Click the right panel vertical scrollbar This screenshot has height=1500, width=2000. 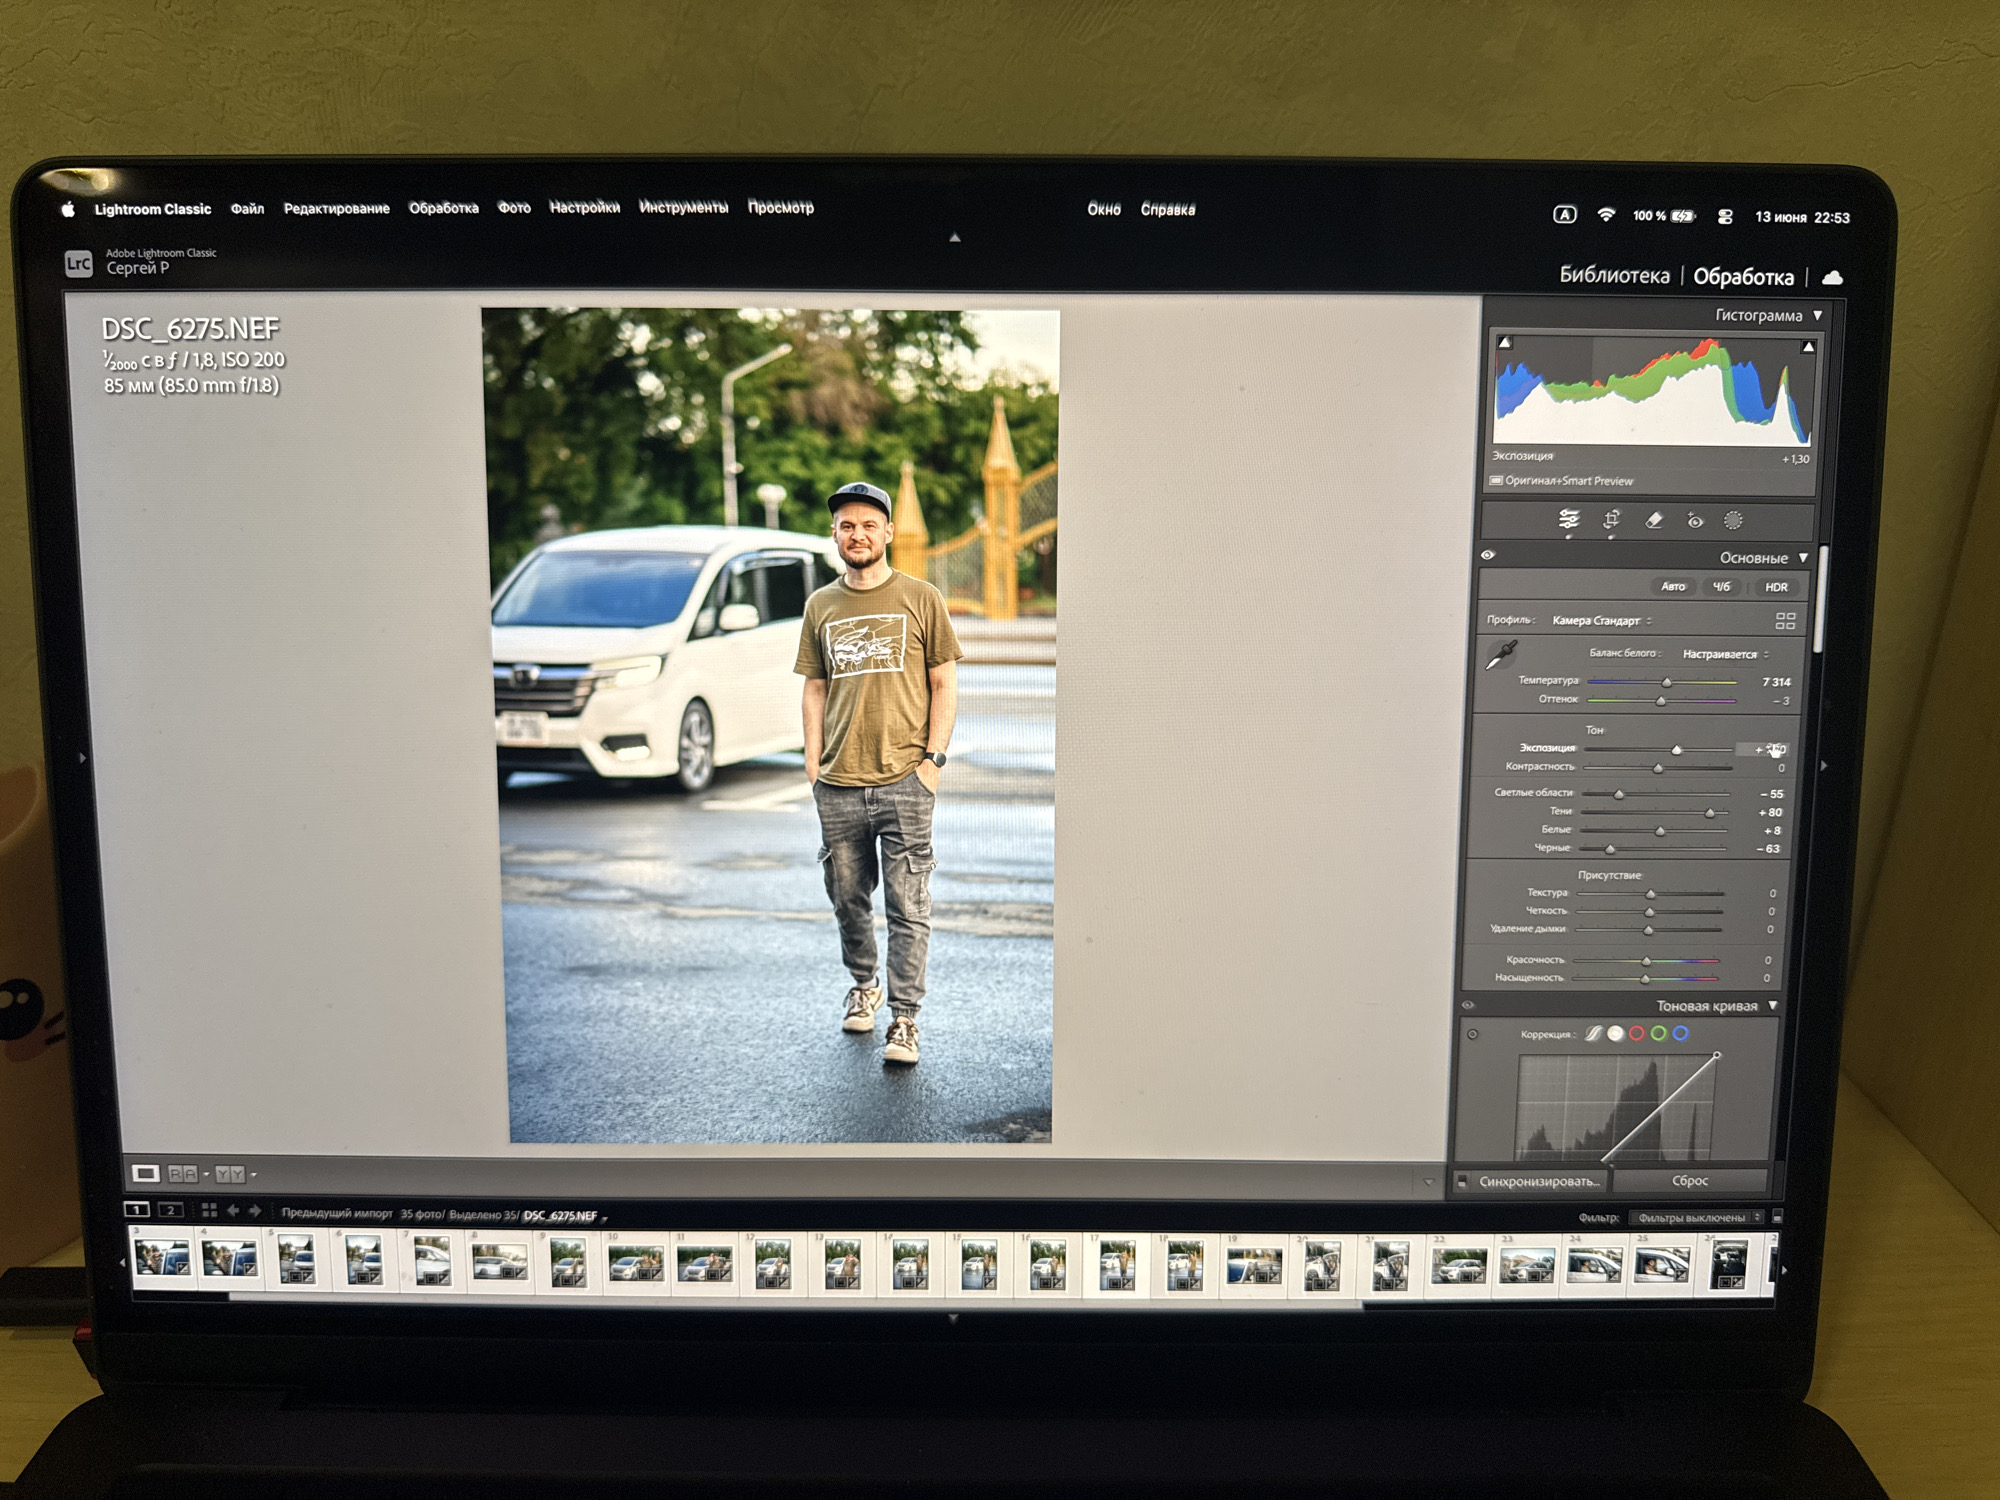pos(1820,600)
